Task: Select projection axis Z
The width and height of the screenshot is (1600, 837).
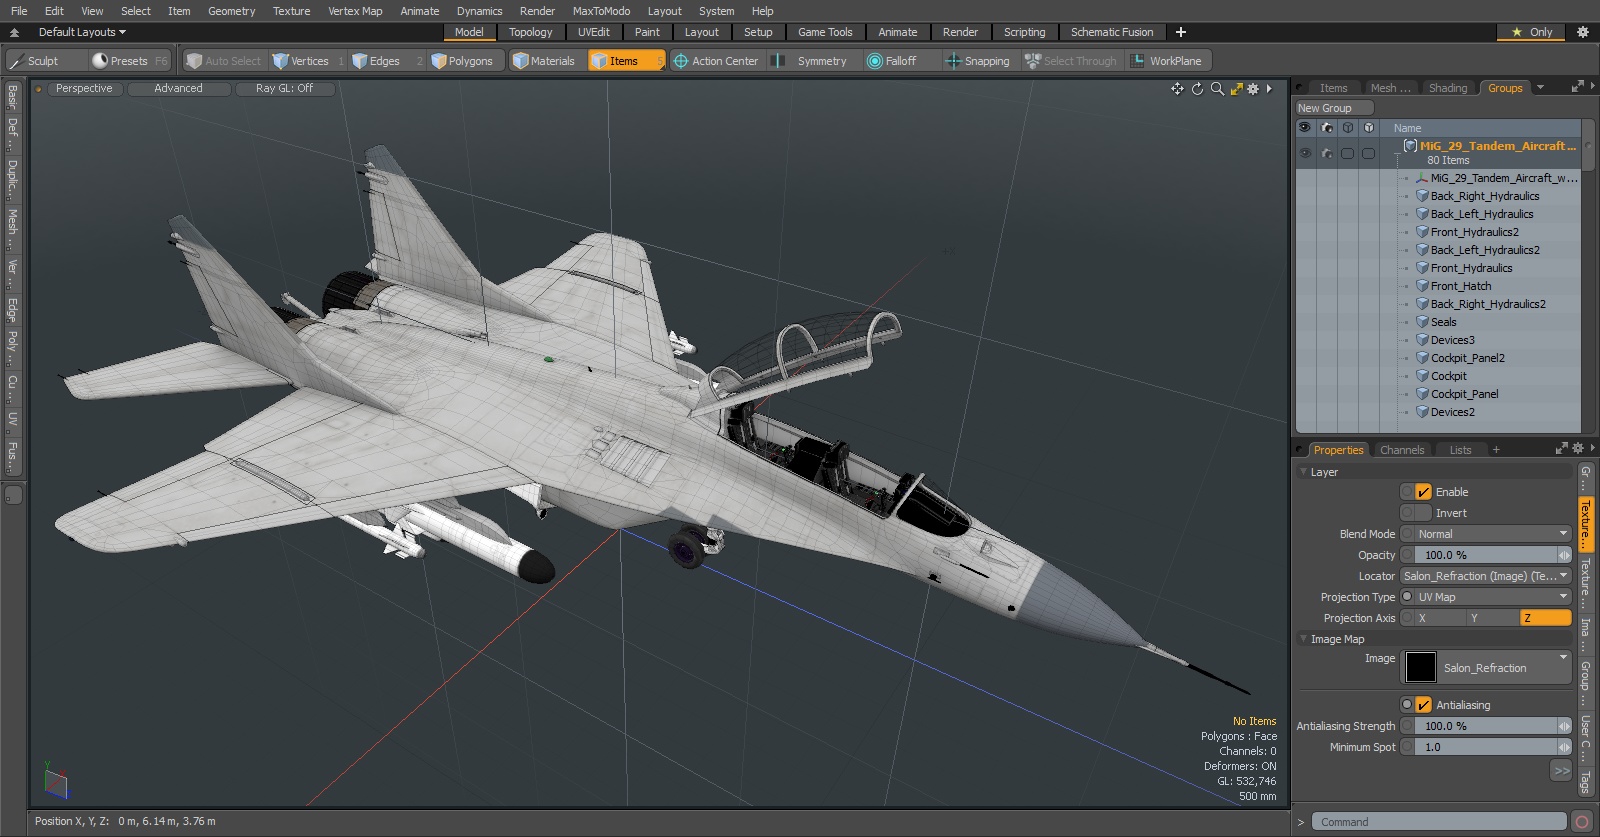Action: pyautogui.click(x=1545, y=618)
